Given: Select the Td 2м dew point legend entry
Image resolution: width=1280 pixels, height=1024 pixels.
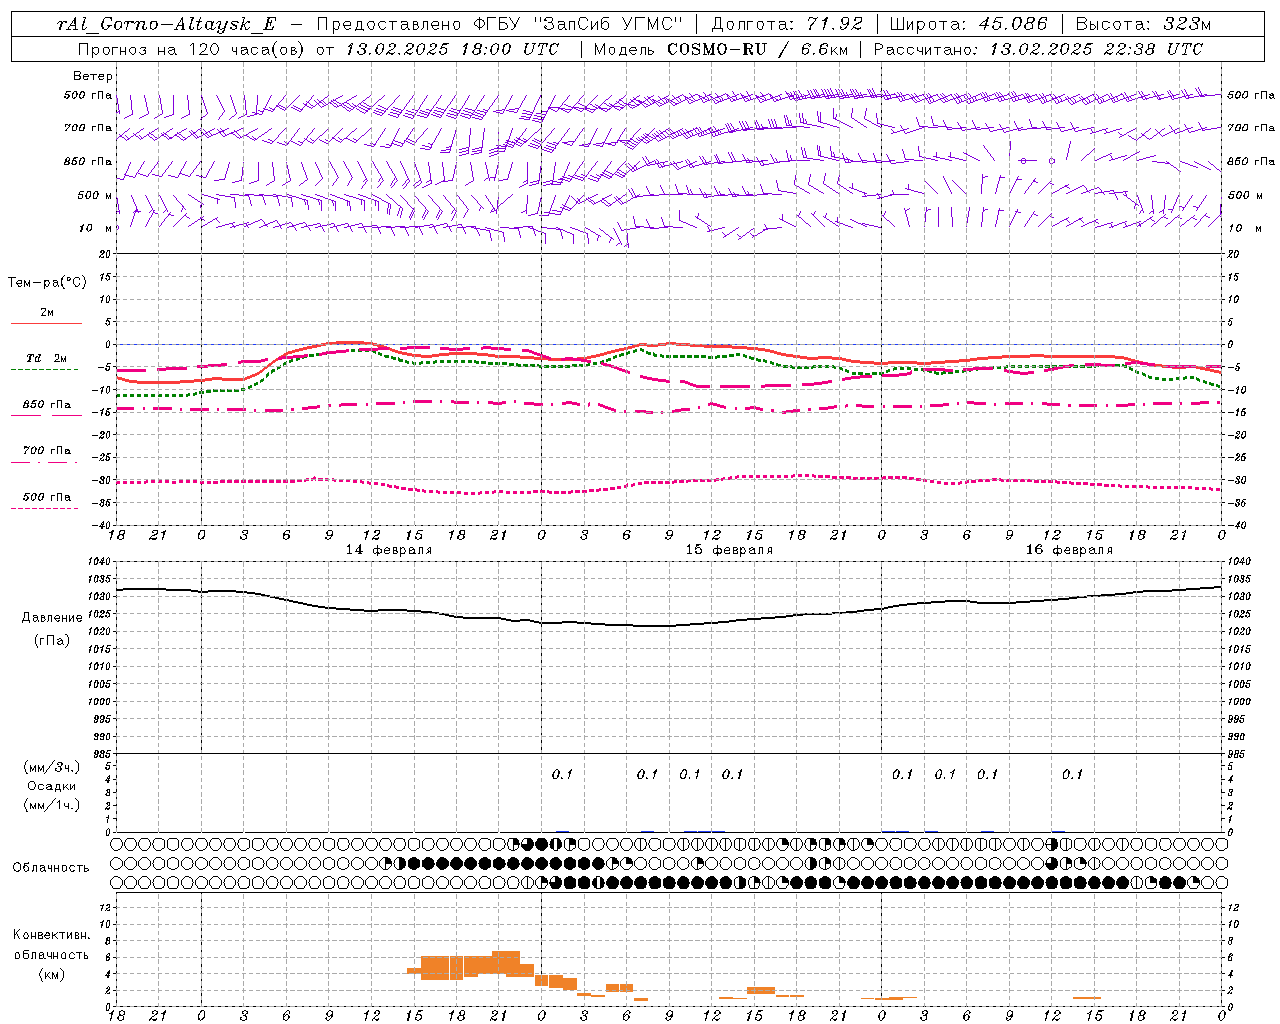Looking at the screenshot, I should [x=47, y=358].
